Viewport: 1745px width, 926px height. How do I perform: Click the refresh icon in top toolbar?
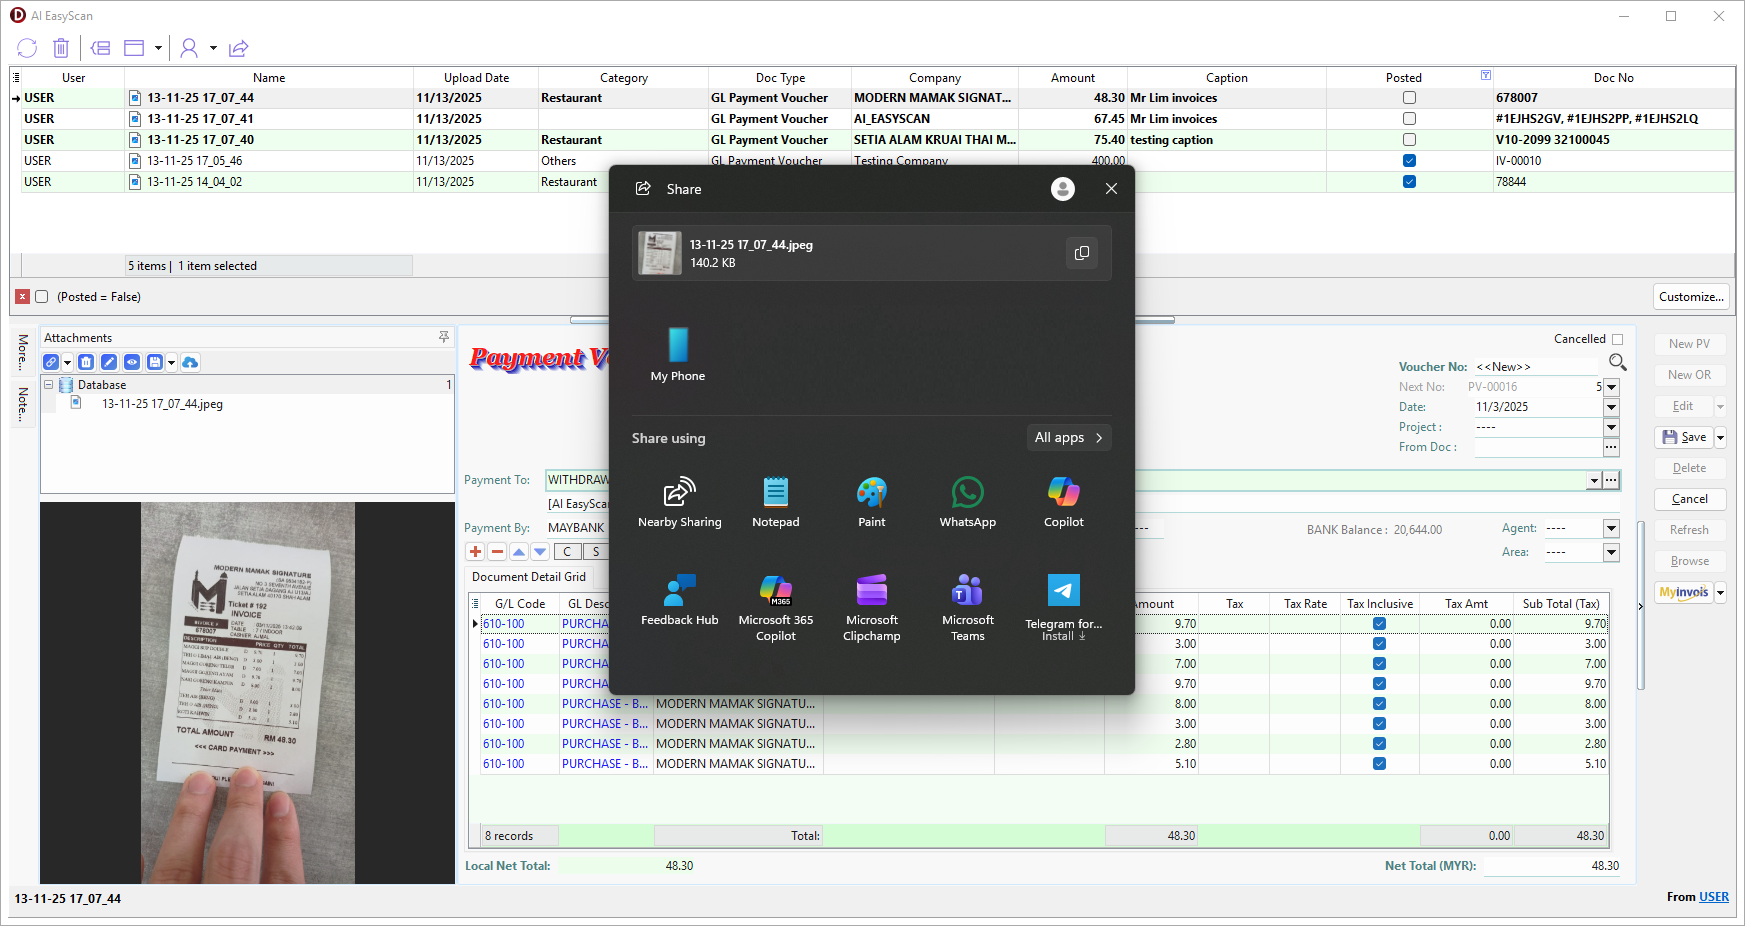[x=27, y=48]
